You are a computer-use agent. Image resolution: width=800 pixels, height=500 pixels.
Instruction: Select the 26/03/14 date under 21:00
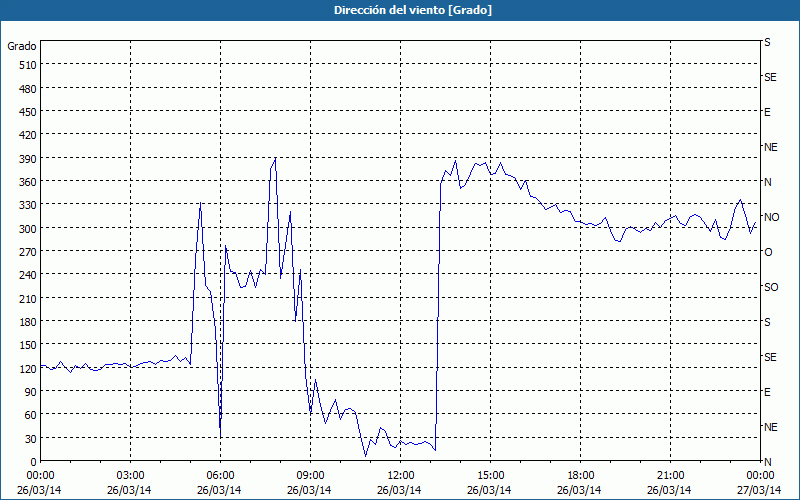click(669, 490)
